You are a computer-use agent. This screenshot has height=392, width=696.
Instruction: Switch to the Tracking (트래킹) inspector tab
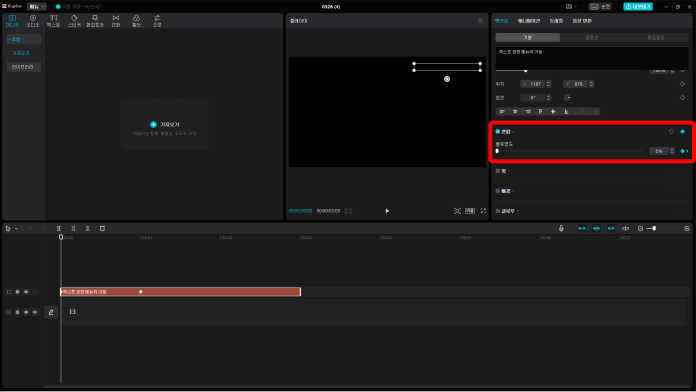556,21
